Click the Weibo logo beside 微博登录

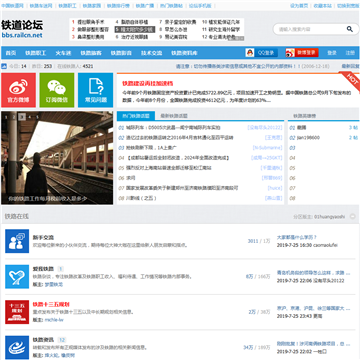[290, 53]
